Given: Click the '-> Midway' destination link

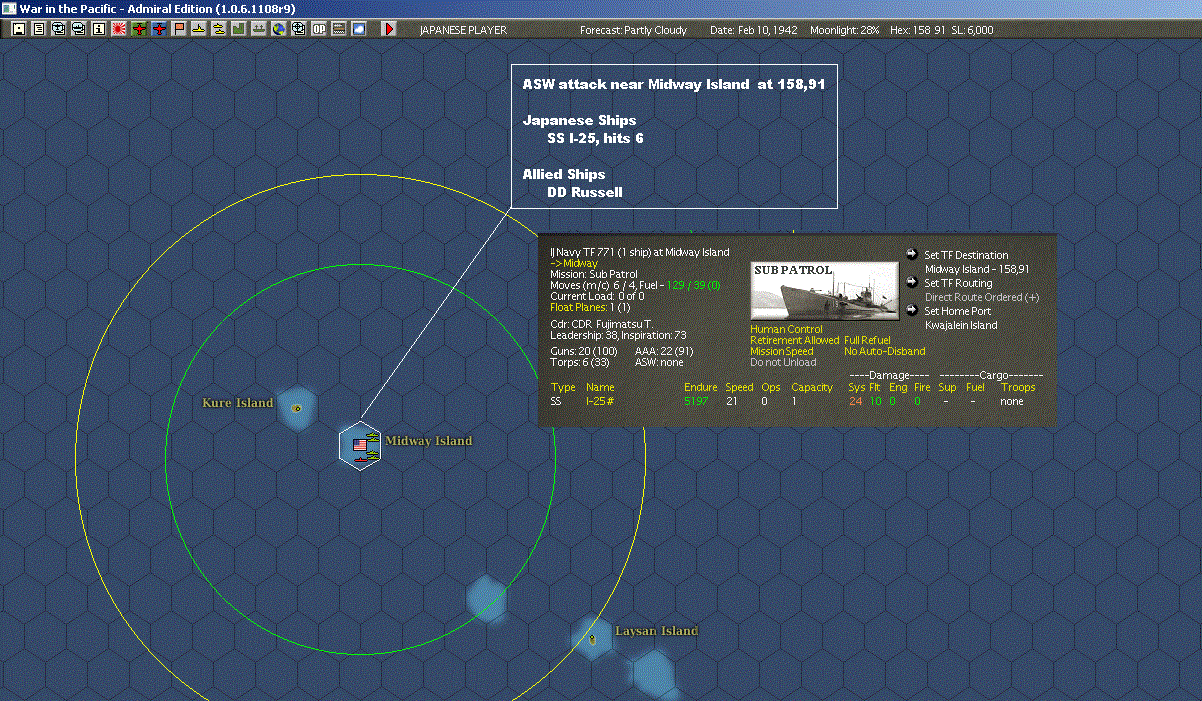Looking at the screenshot, I should click(574, 263).
